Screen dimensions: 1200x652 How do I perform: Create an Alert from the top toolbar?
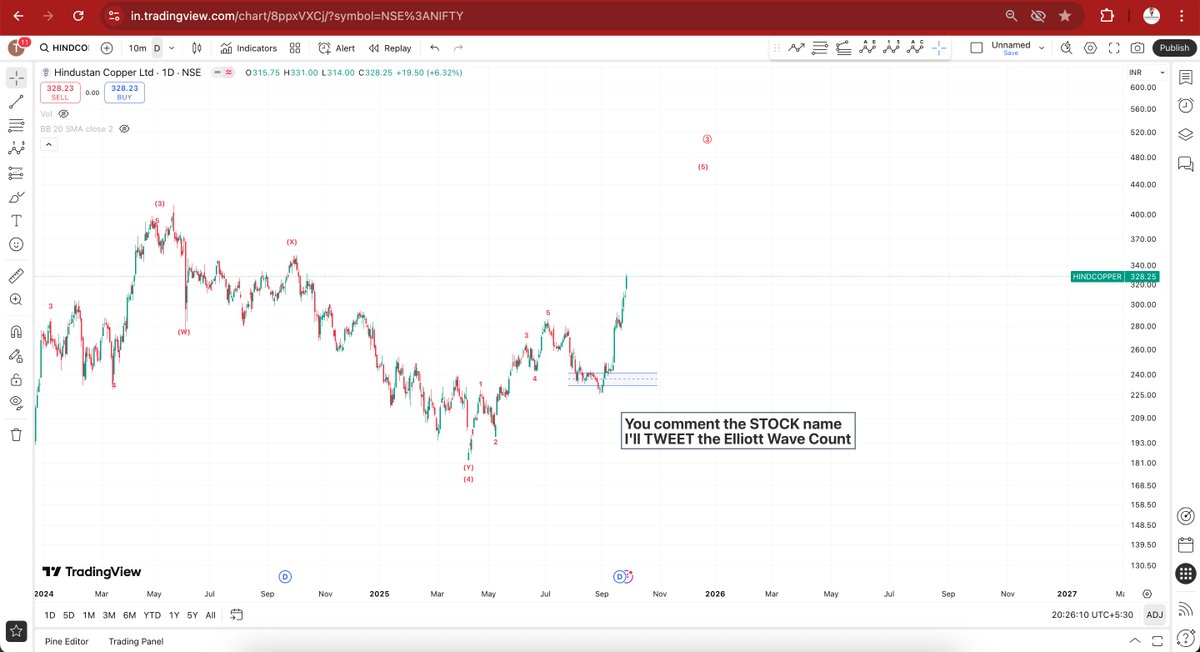pos(336,48)
